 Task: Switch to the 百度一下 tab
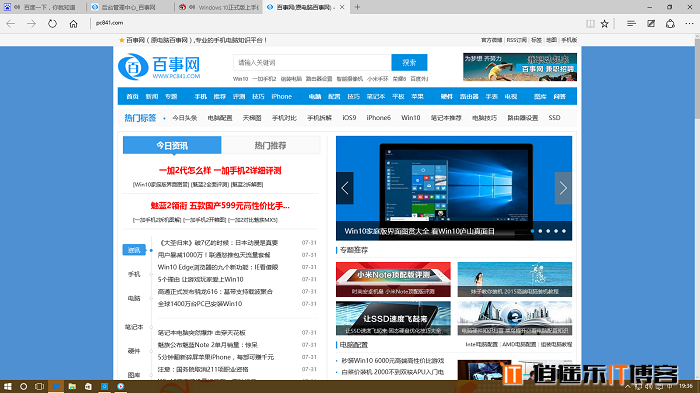coord(43,7)
